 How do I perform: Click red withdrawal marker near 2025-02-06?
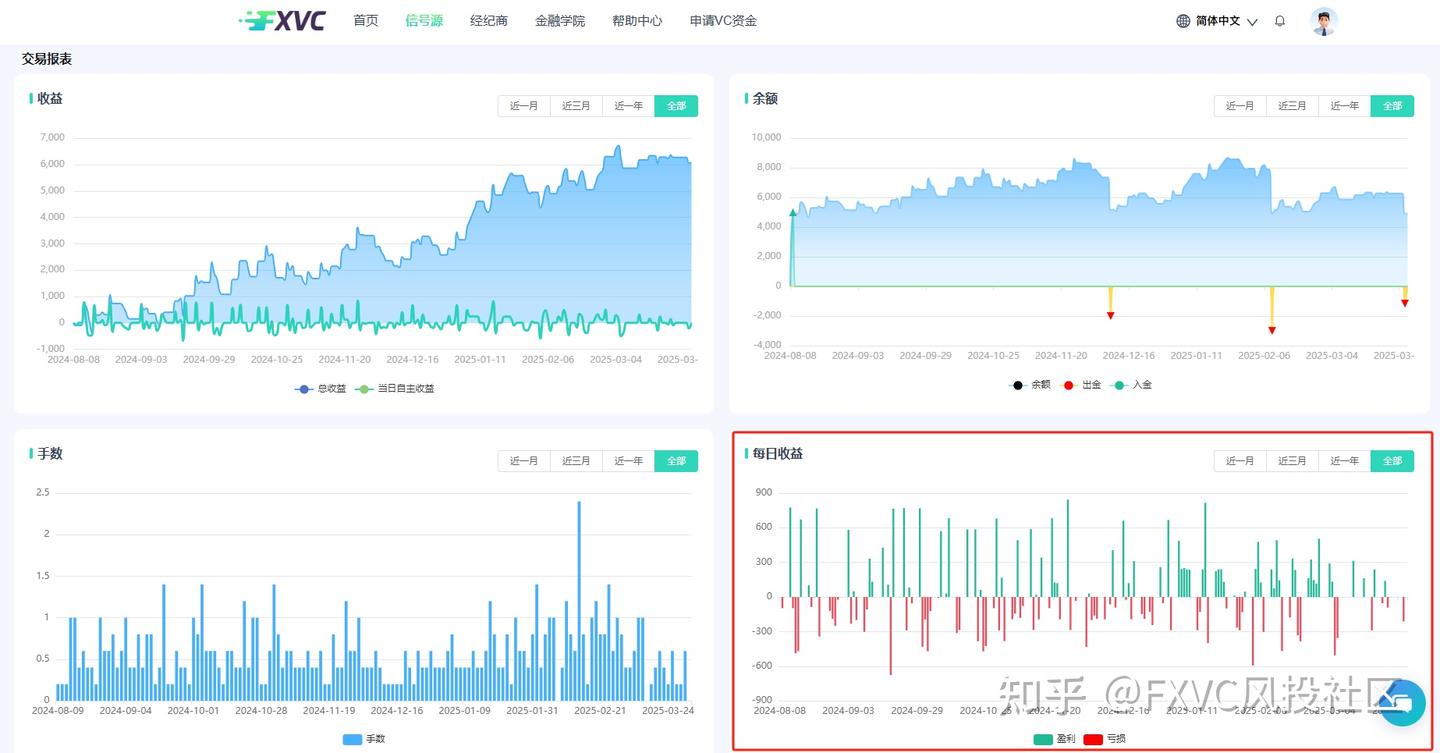[x=1272, y=330]
